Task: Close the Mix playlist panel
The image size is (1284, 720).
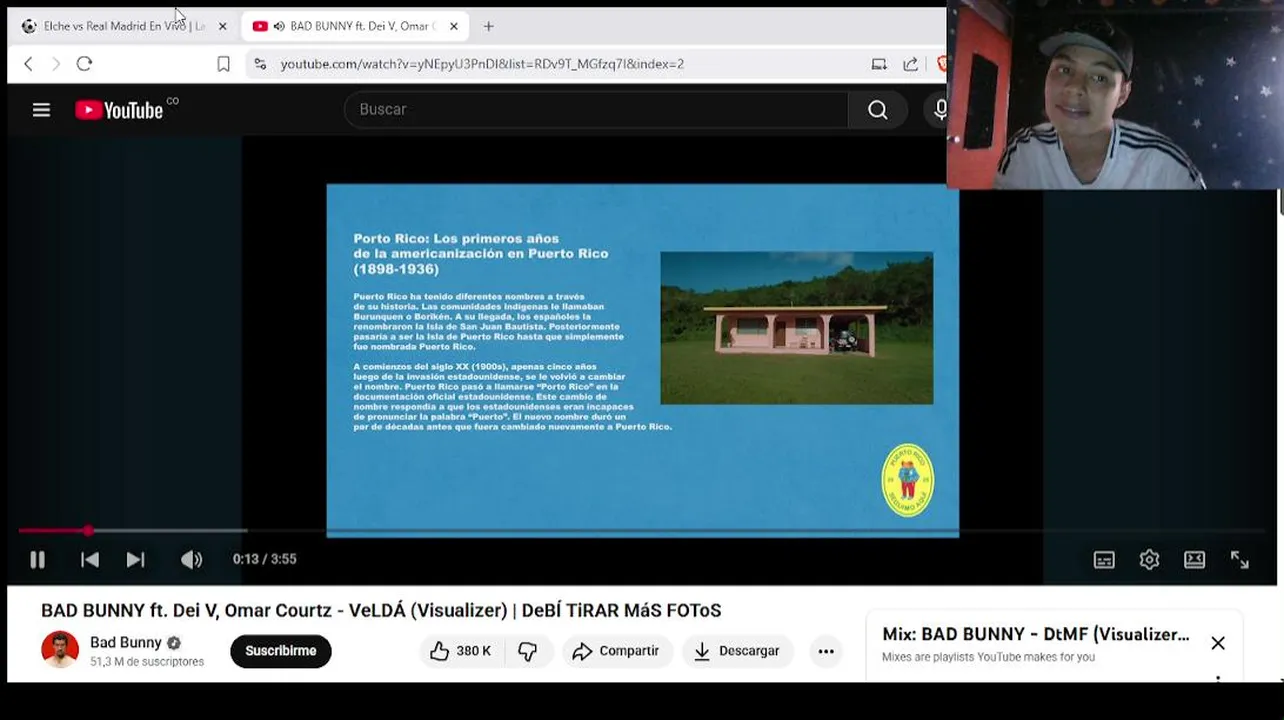Action: [1218, 643]
